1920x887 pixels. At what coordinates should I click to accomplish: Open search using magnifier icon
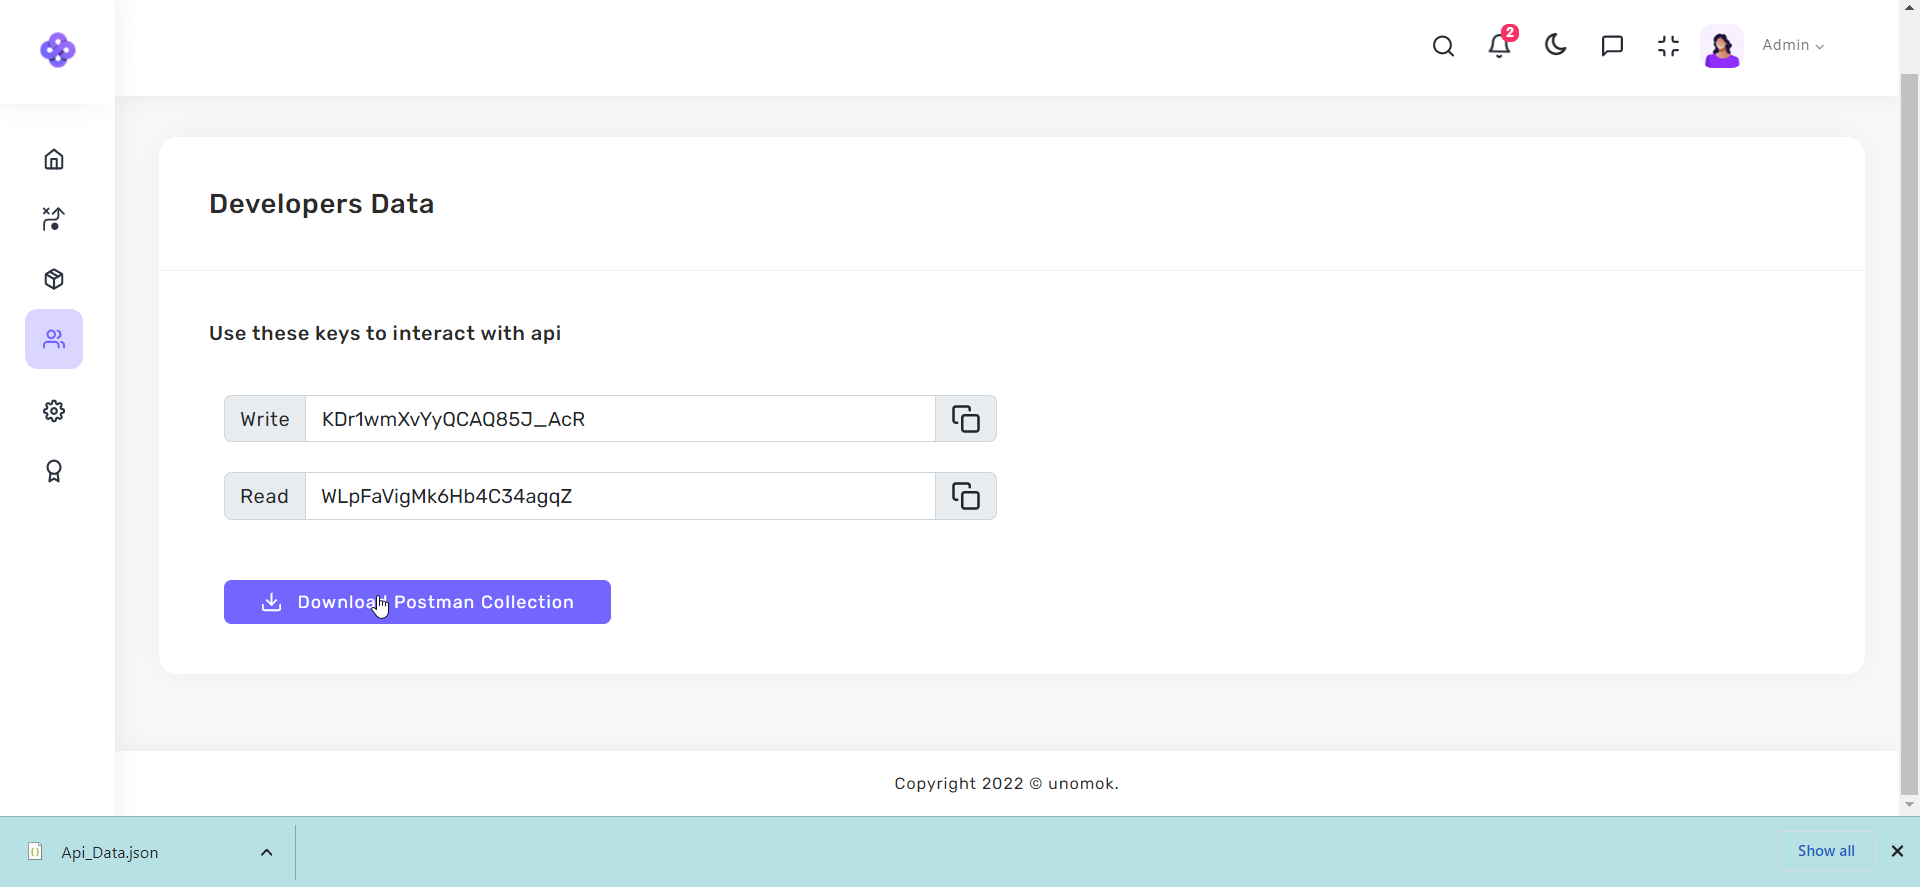point(1443,46)
